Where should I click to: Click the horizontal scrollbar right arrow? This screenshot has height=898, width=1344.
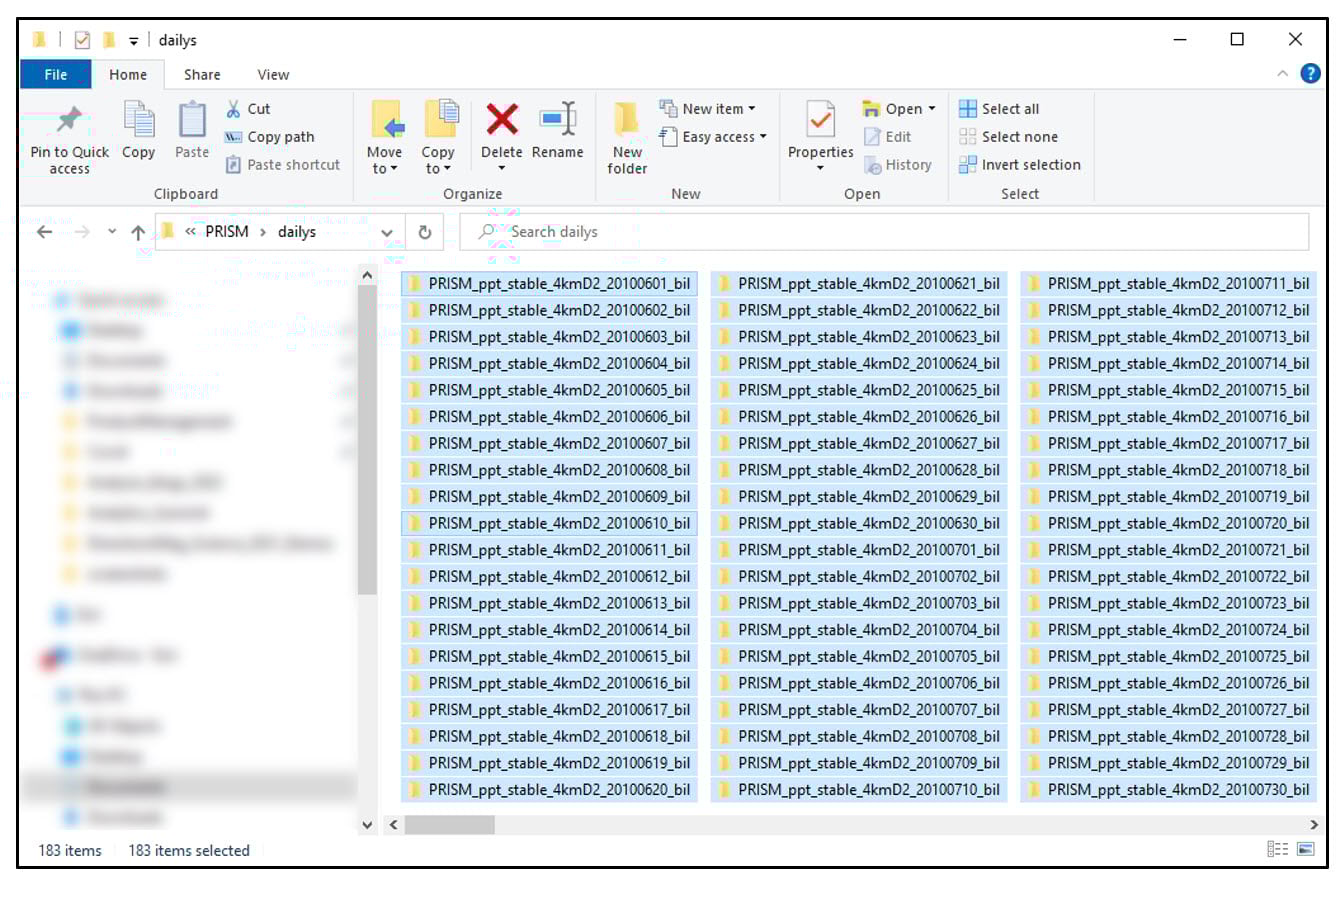point(1314,825)
